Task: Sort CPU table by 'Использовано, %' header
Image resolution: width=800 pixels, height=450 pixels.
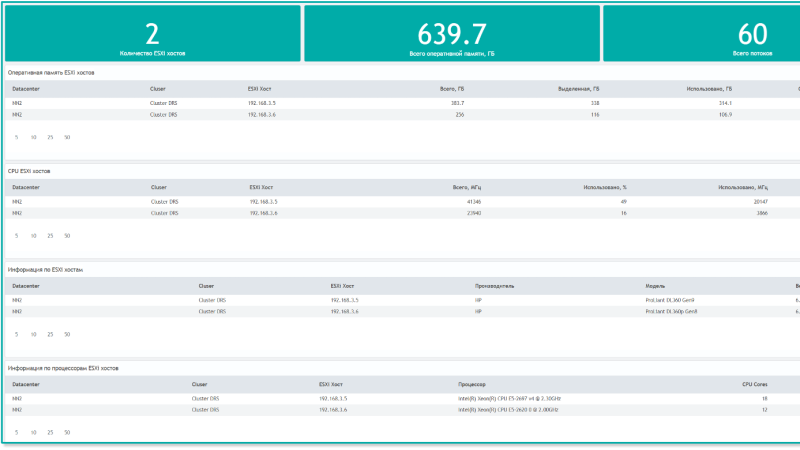Action: [605, 188]
